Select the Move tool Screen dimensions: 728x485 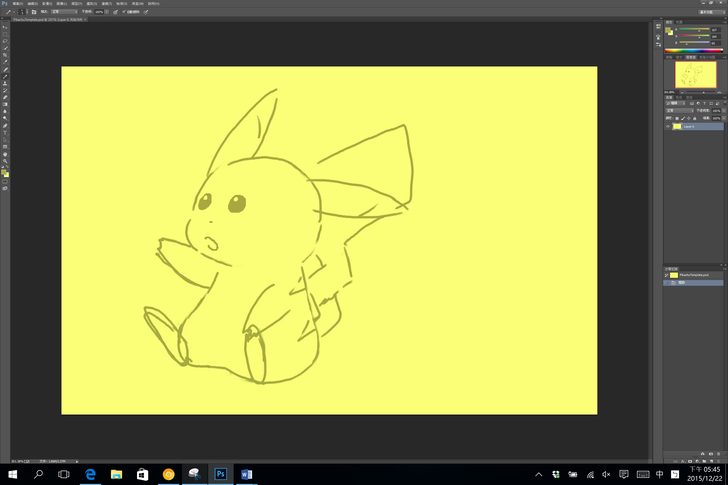(x=5, y=27)
